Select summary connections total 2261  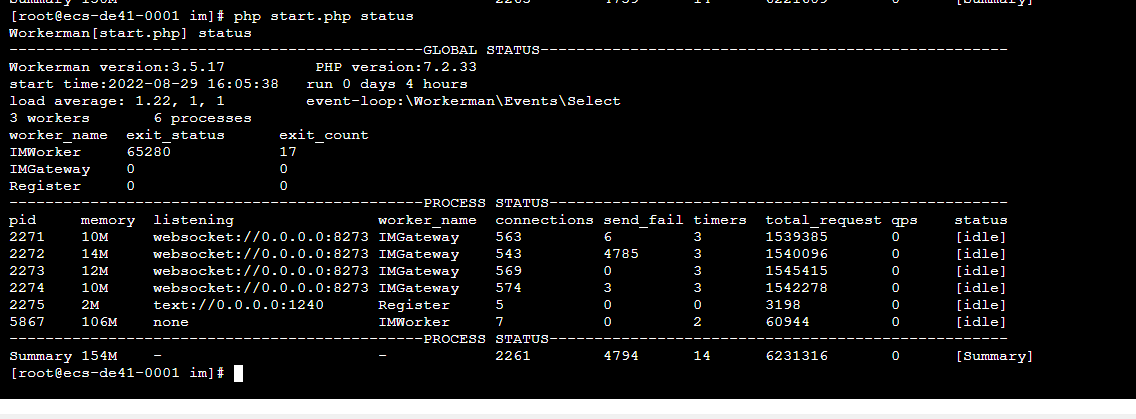pos(513,356)
